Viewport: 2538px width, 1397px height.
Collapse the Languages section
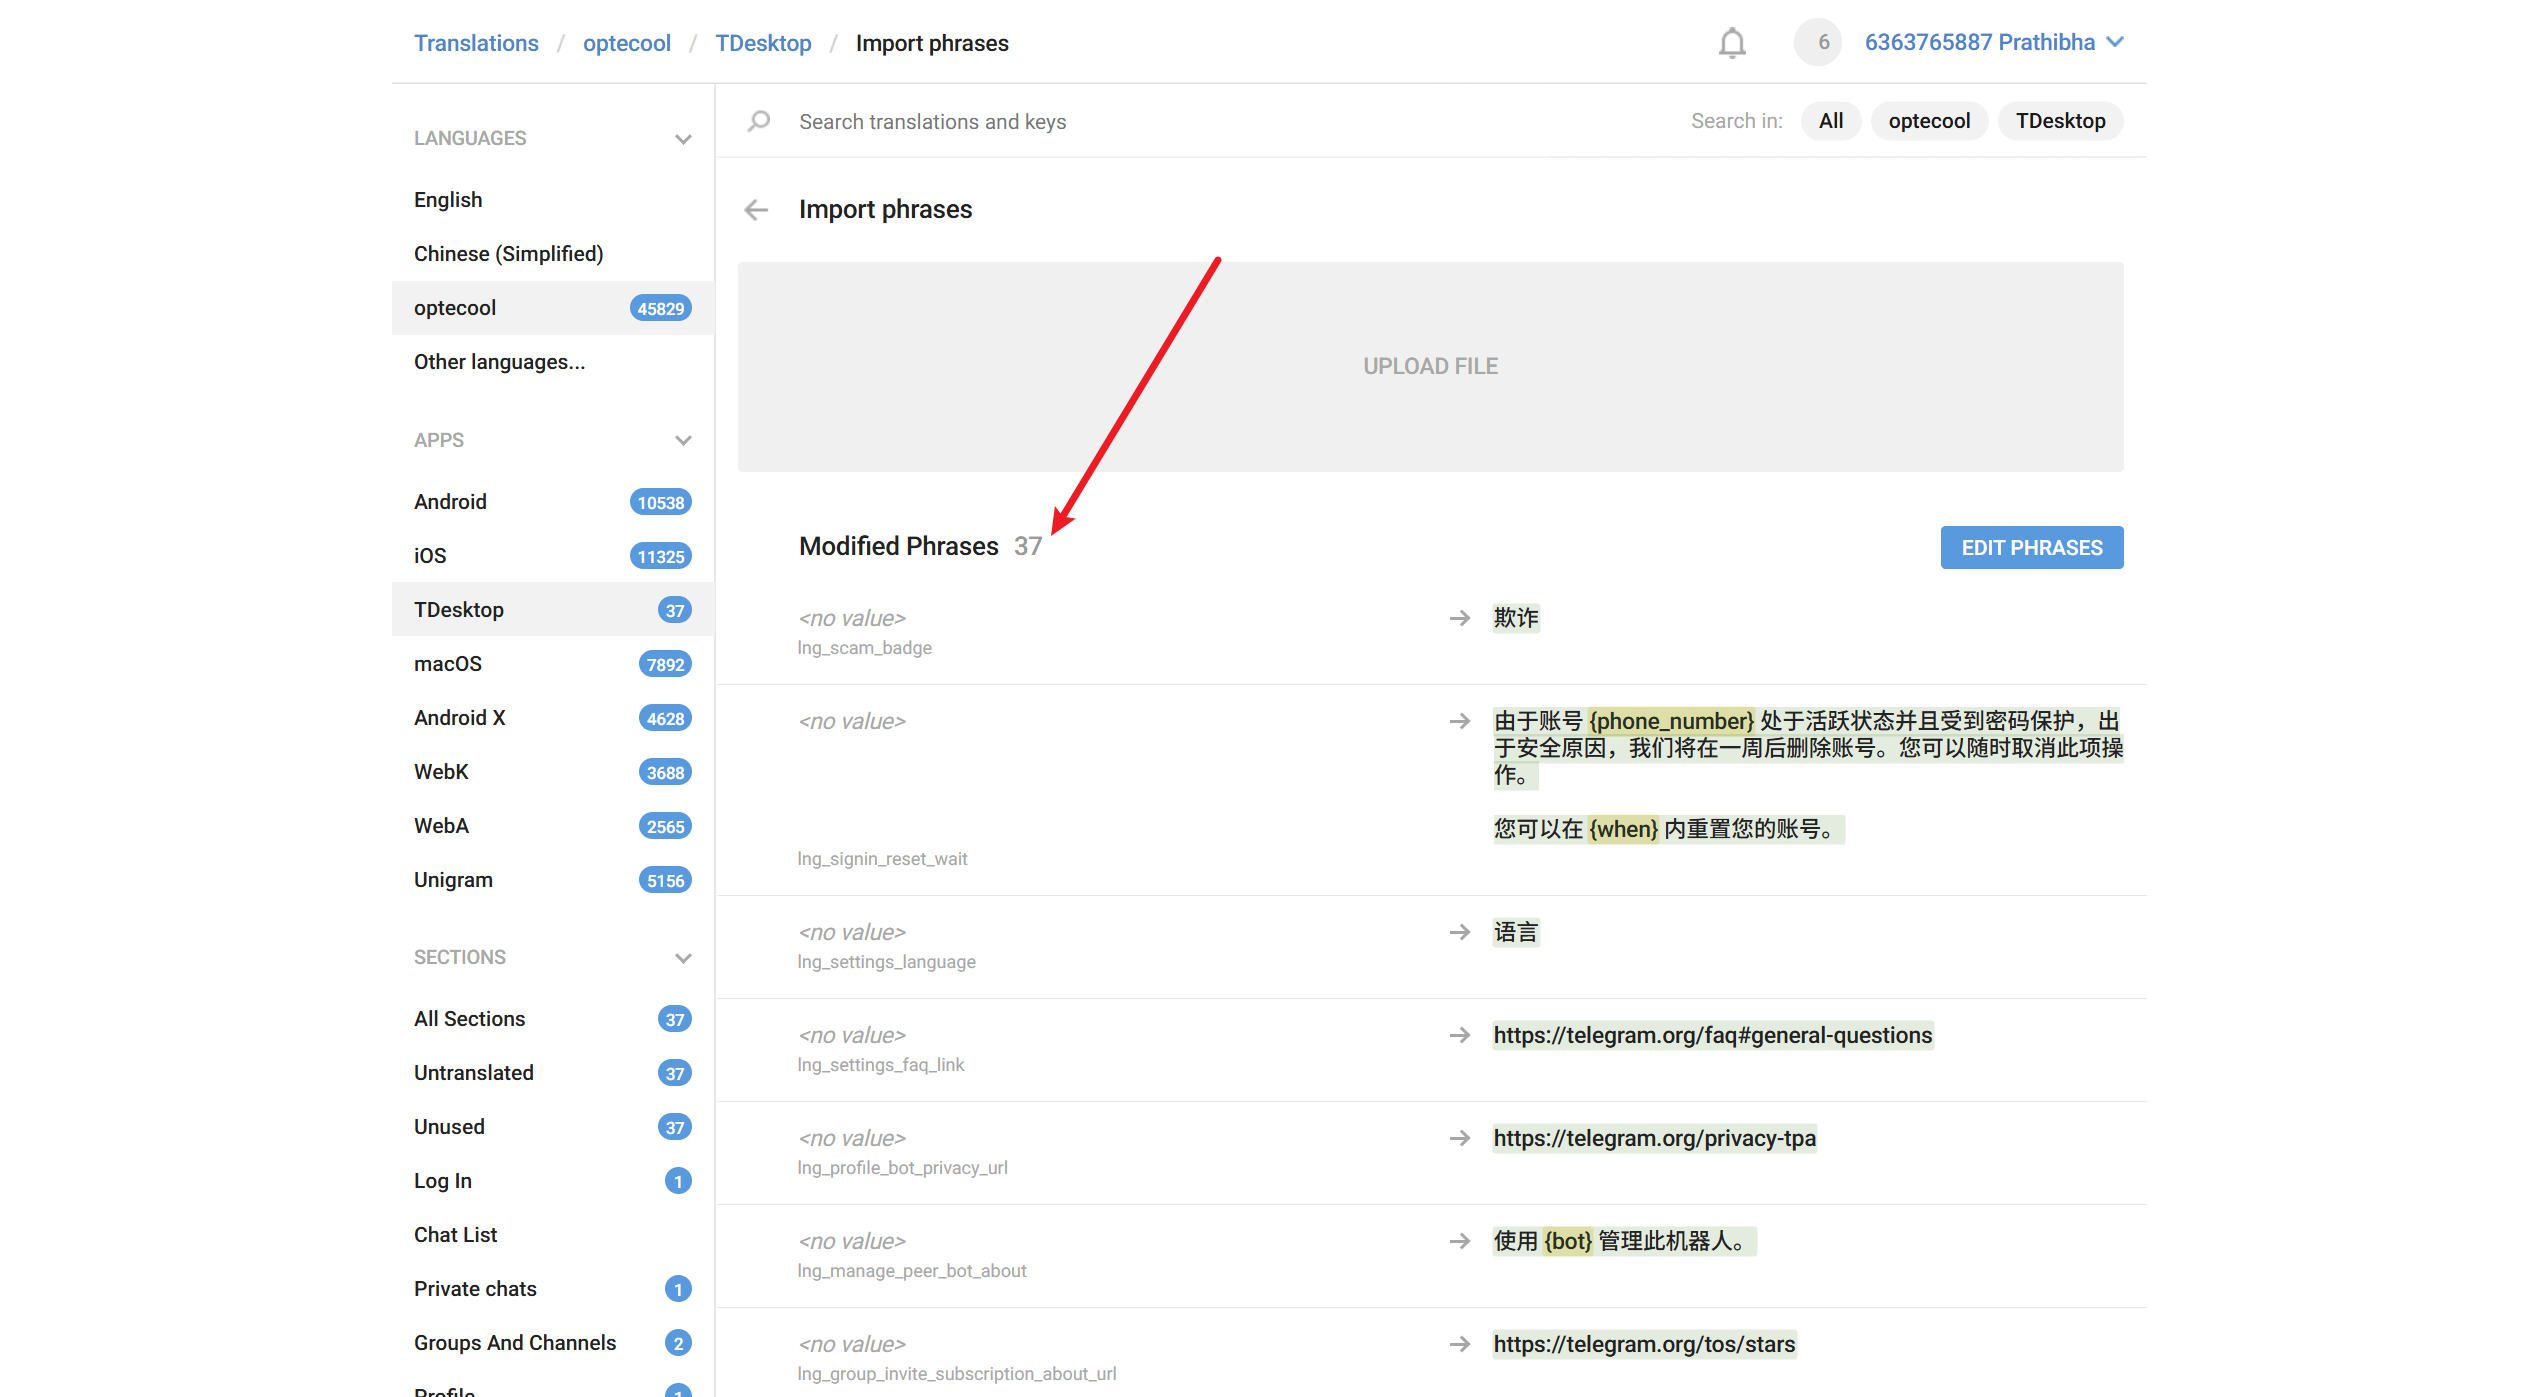683,139
